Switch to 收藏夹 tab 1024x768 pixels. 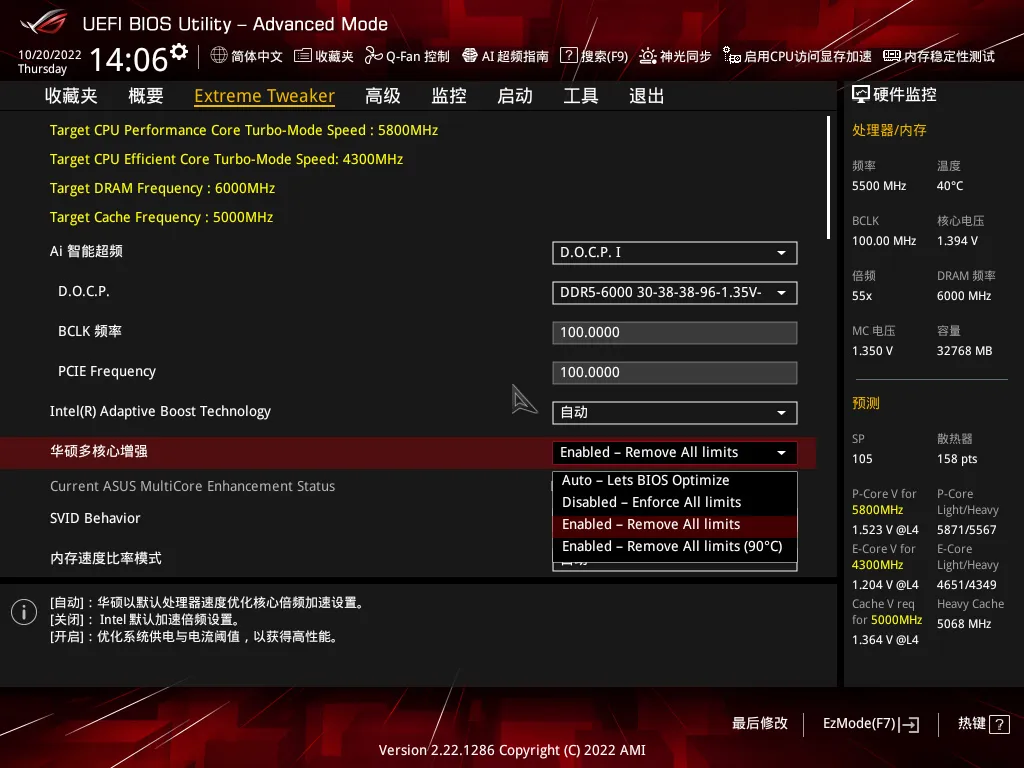point(71,96)
